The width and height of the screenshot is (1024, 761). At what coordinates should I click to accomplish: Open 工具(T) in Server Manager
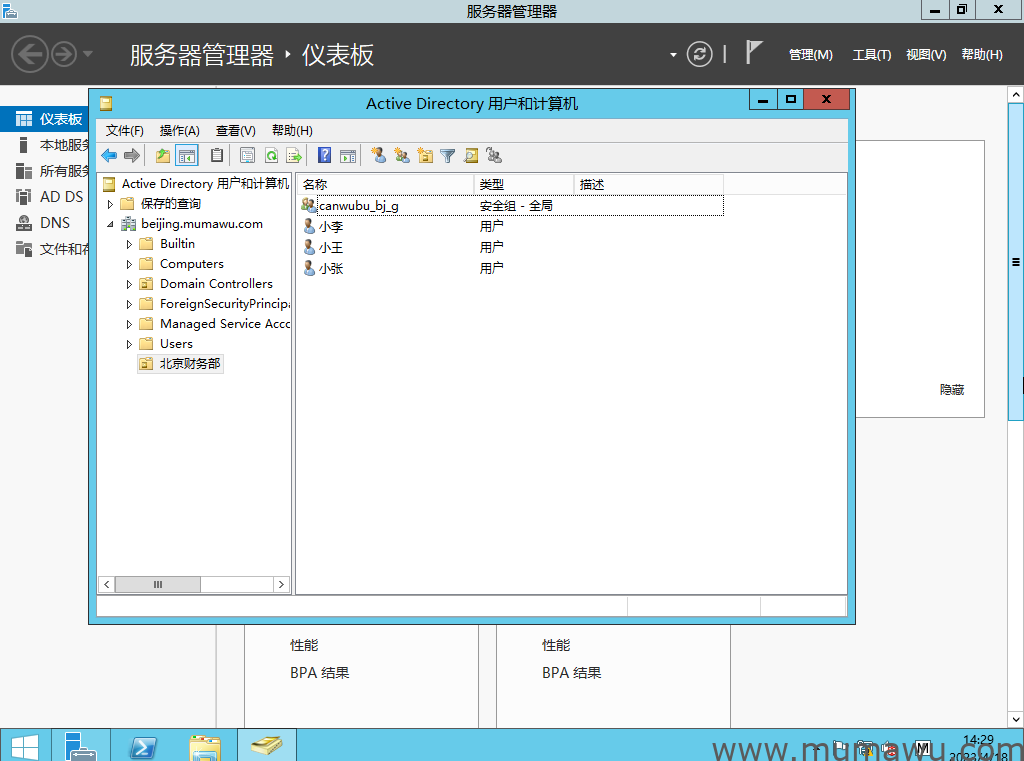(x=871, y=55)
